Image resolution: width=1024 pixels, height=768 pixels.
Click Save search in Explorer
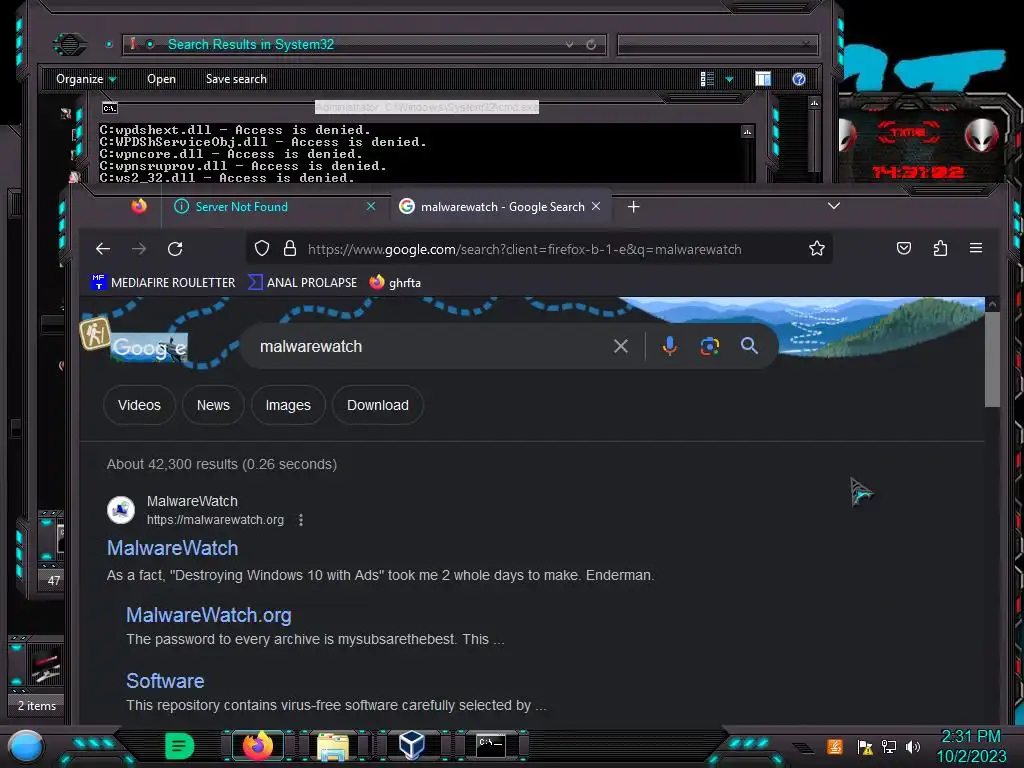point(236,79)
